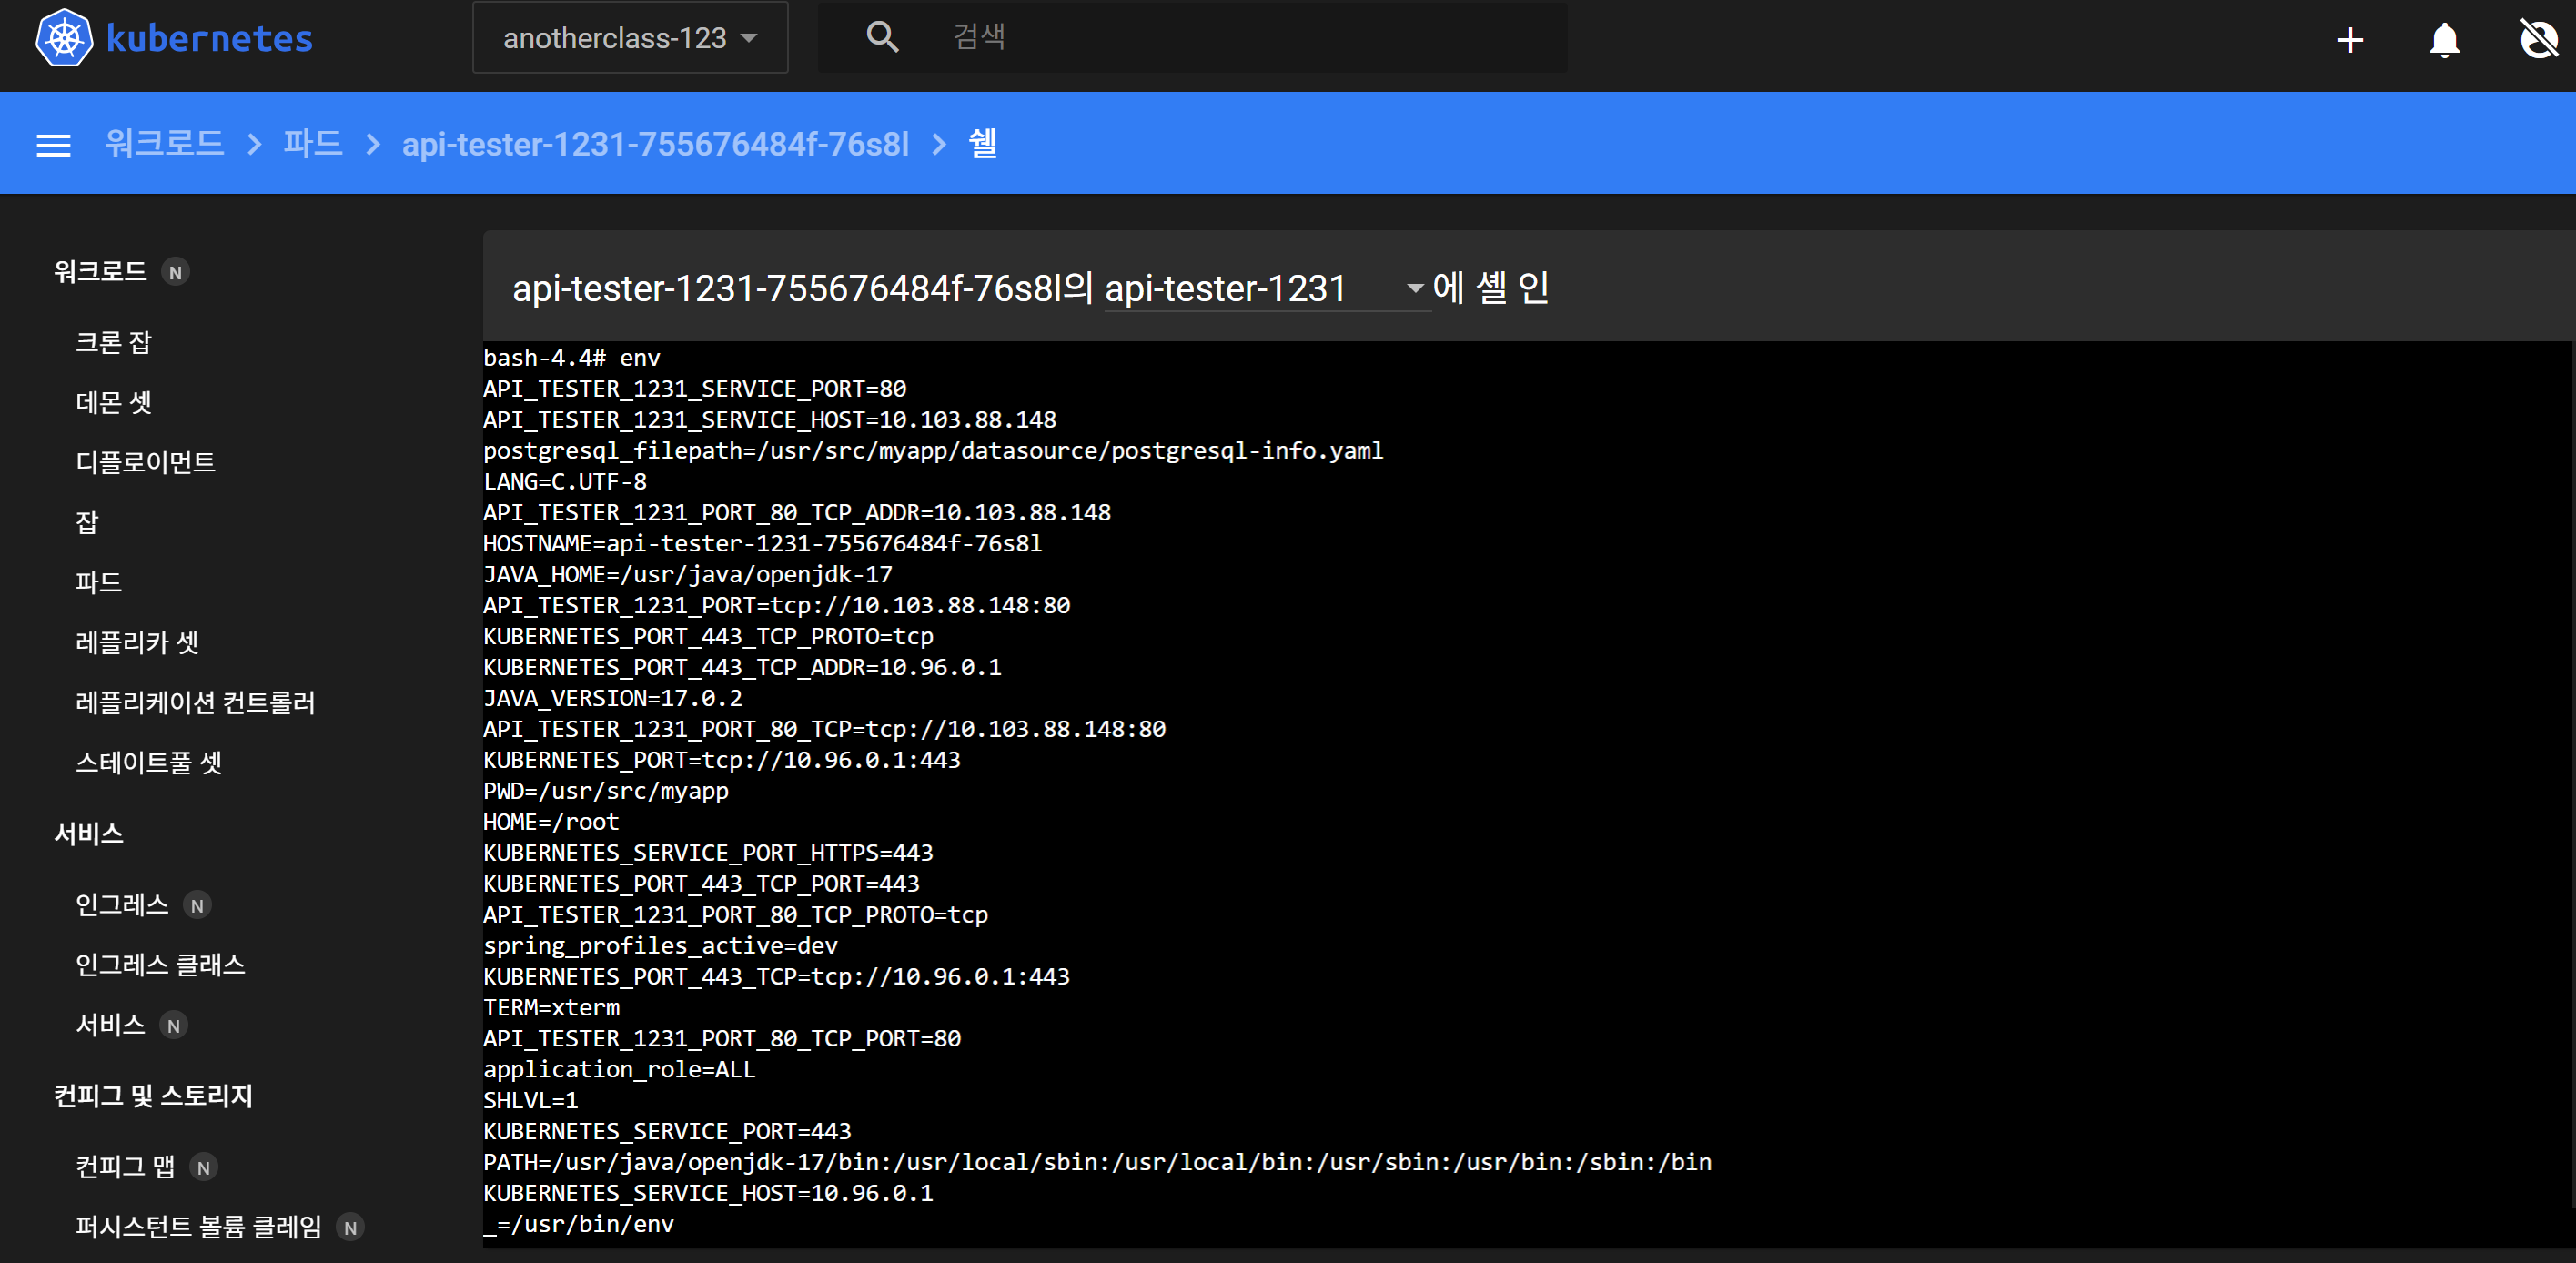Go to api-tester-1231-755676484f-76s8l breadcrumb
This screenshot has height=1263, width=2576.
pos(655,144)
